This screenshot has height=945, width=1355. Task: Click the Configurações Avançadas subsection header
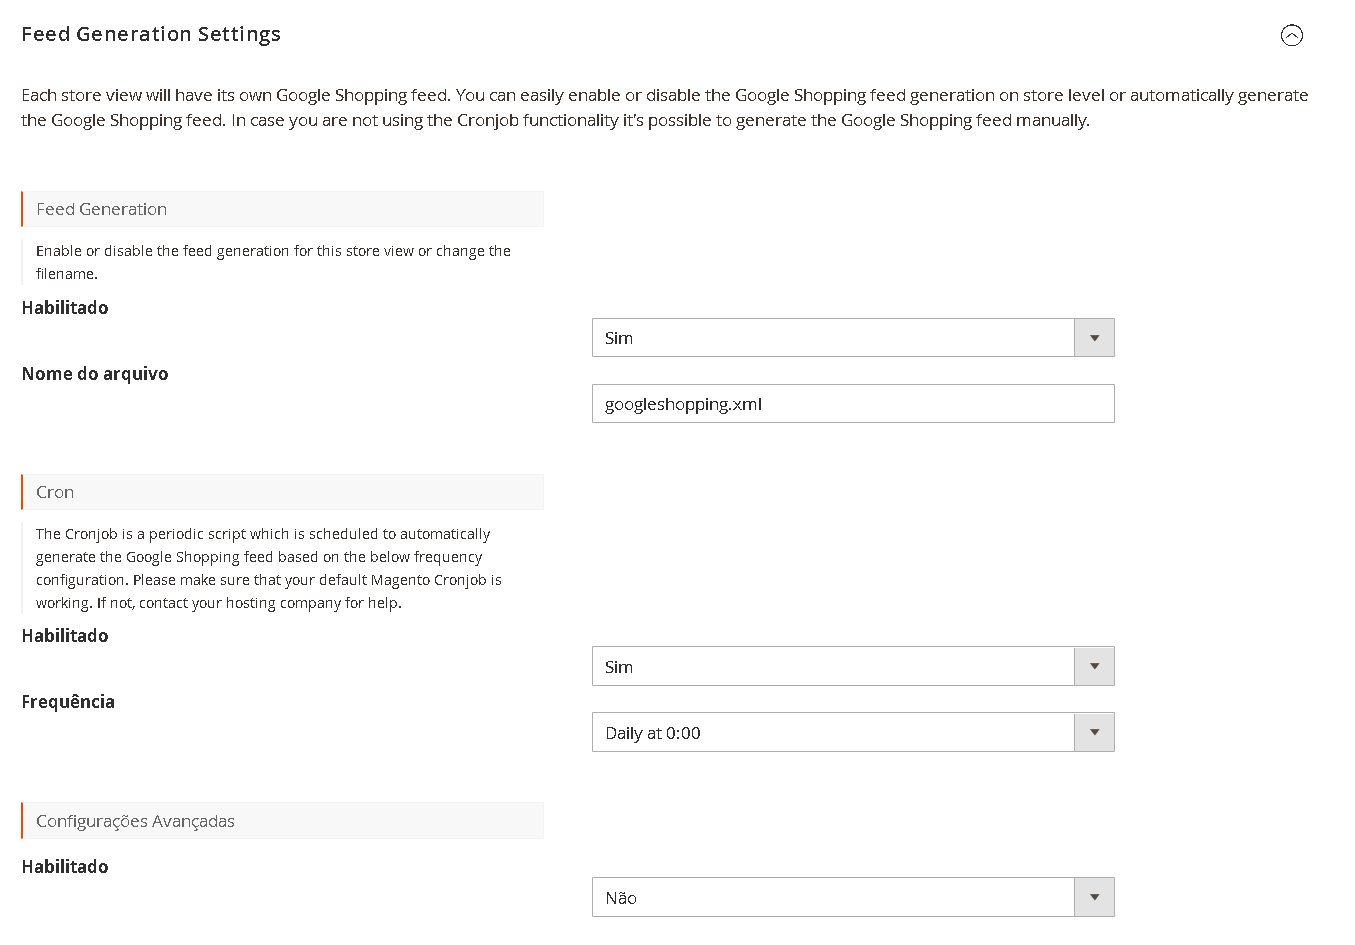[282, 821]
